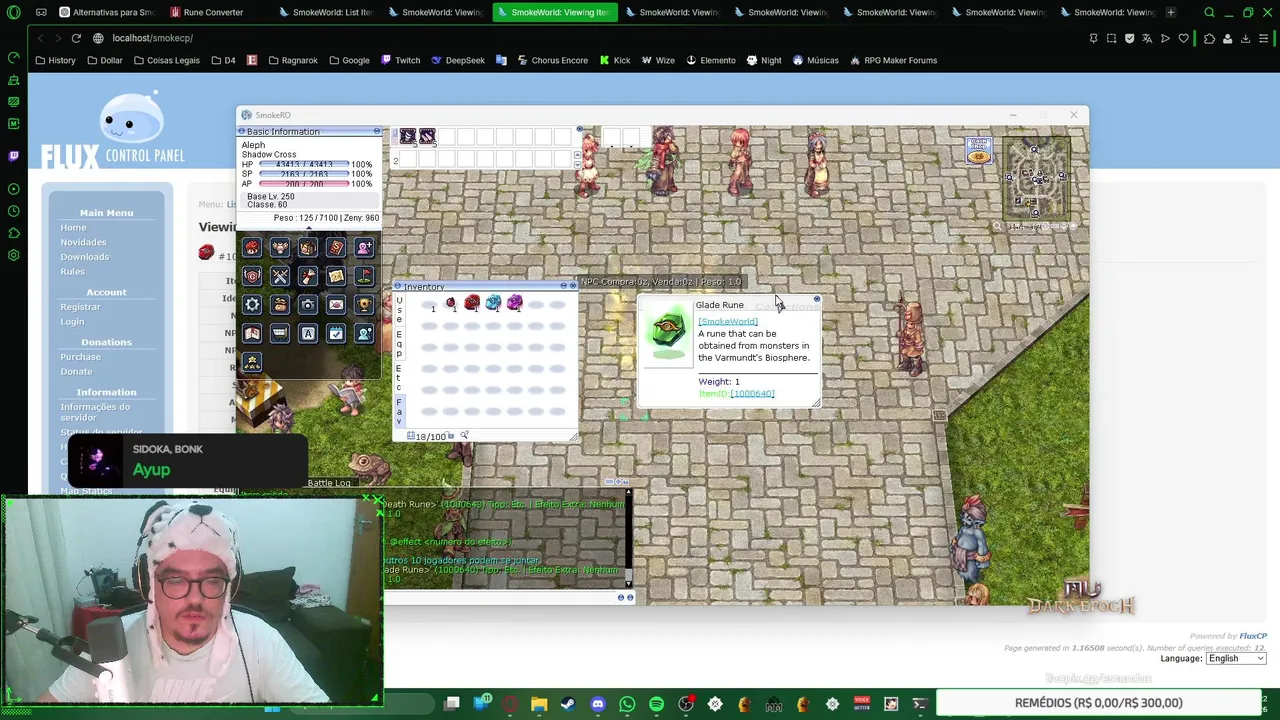Click the [SmokeWorld] link in tooltip
1280x720 pixels.
(728, 322)
